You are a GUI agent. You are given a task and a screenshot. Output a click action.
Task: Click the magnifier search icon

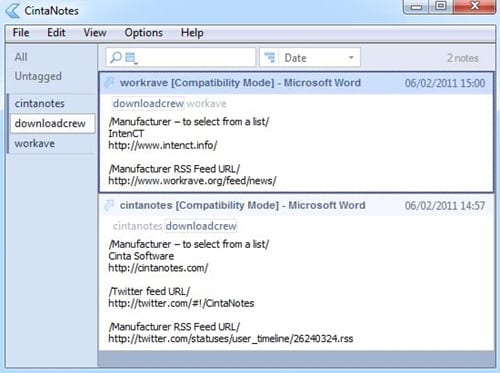tap(116, 57)
